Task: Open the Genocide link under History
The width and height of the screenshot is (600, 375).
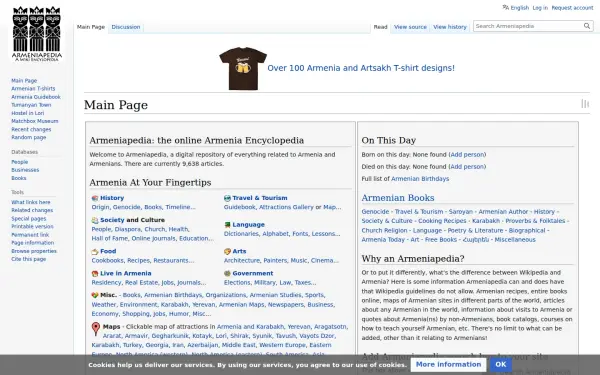Action: [127, 207]
